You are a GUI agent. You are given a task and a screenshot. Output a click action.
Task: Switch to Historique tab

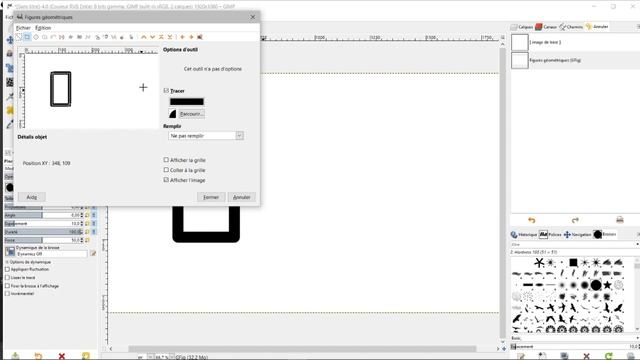coord(524,235)
